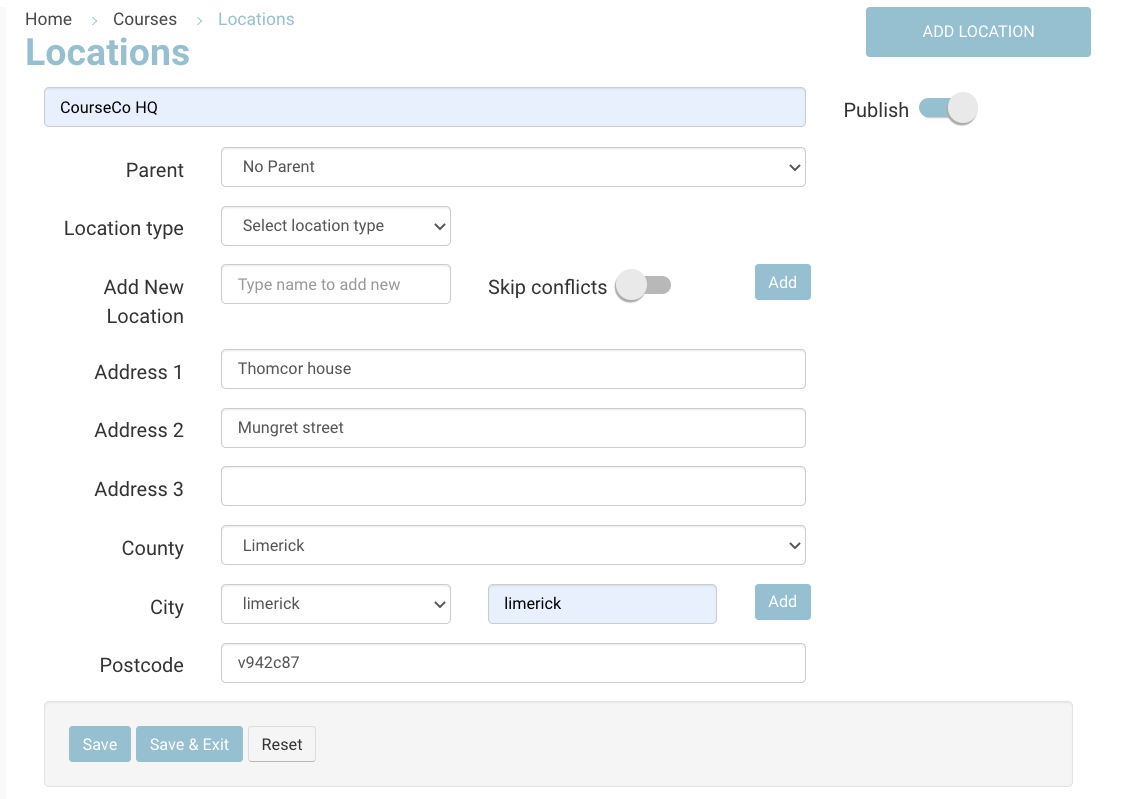Select the Address 2 text field
Image resolution: width=1147 pixels, height=799 pixels.
[512, 428]
